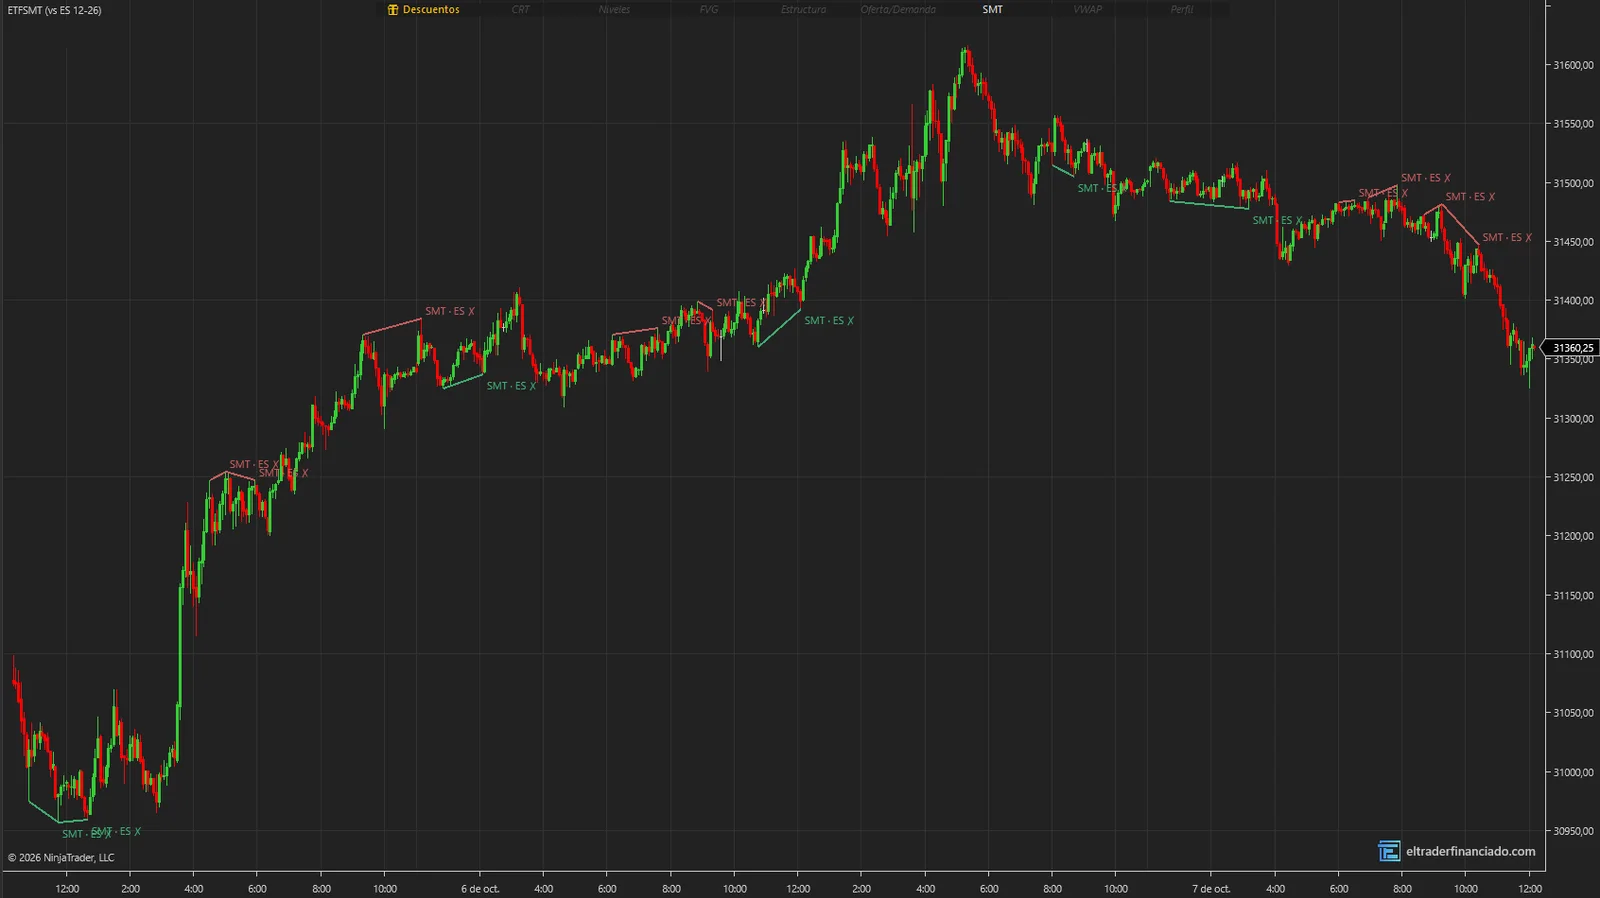Enable the Niveles module
Screen dimensions: 1600x898
pyautogui.click(x=614, y=10)
